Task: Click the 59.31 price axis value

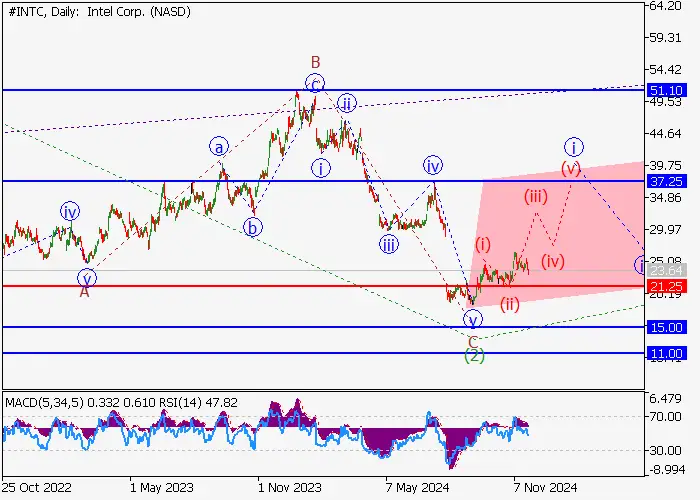Action: pos(666,38)
